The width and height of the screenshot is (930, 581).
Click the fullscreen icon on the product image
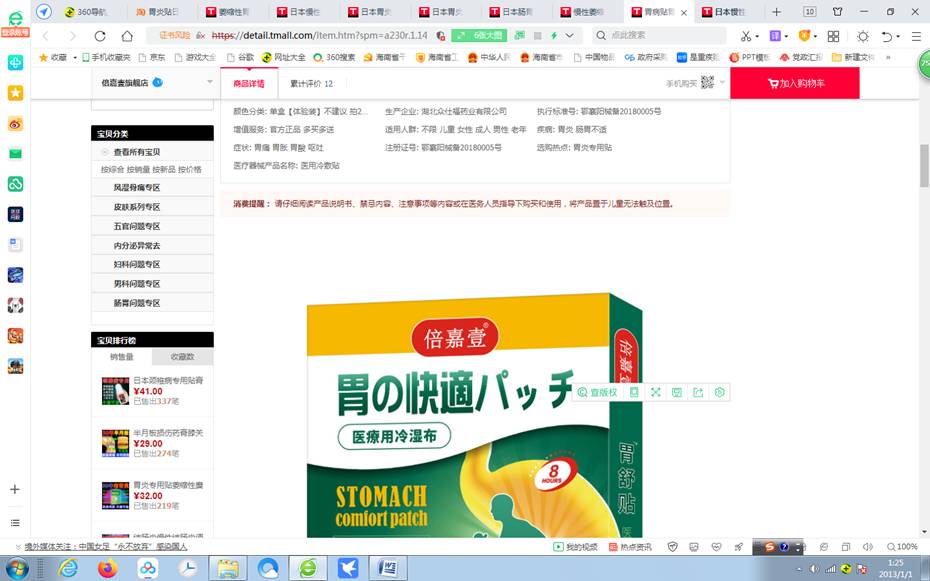click(x=657, y=392)
